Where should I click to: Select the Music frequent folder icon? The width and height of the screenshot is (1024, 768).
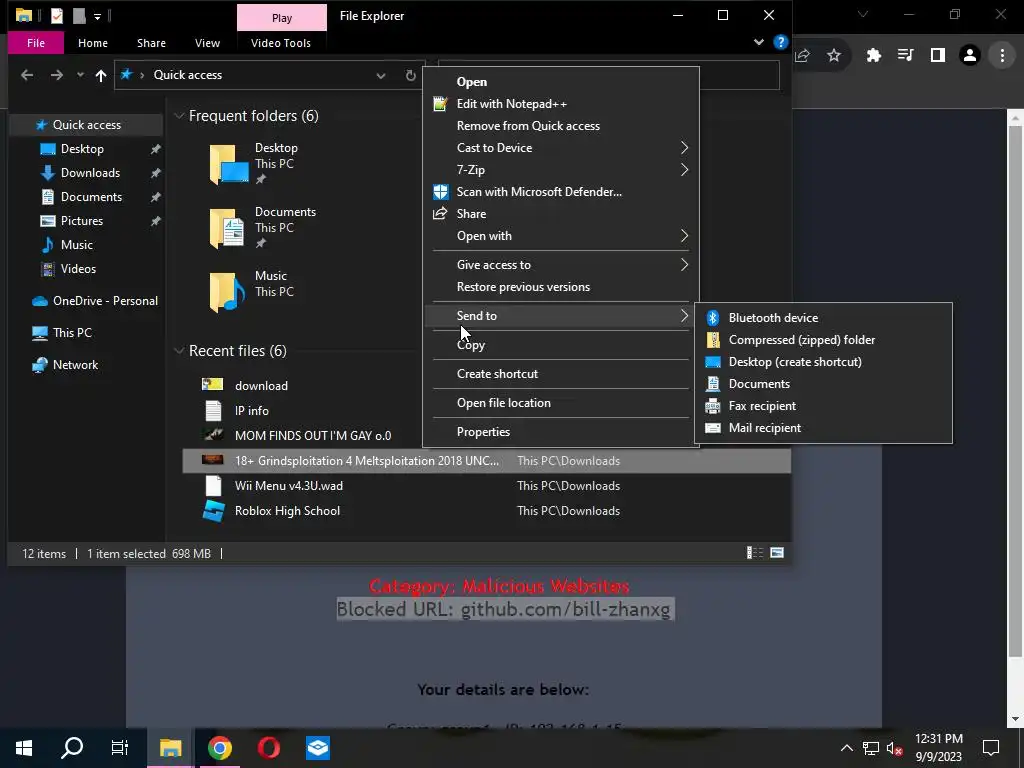[x=227, y=292]
